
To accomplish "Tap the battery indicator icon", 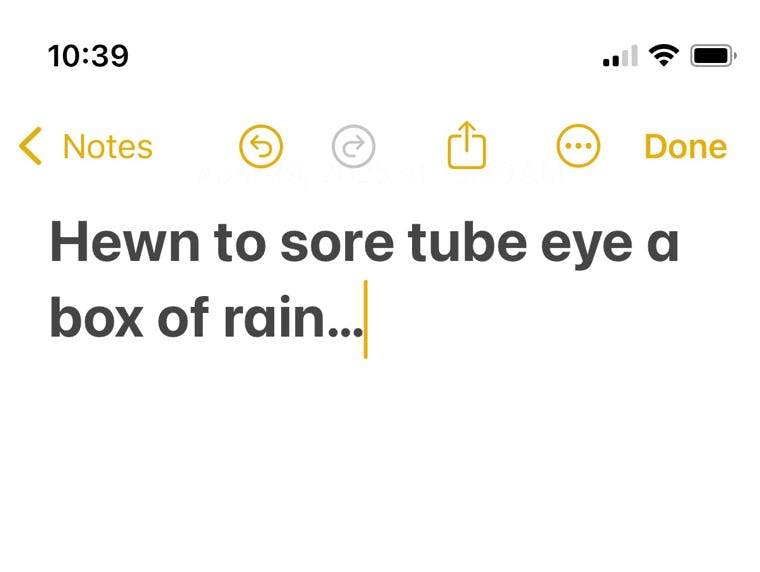I will (x=714, y=56).
